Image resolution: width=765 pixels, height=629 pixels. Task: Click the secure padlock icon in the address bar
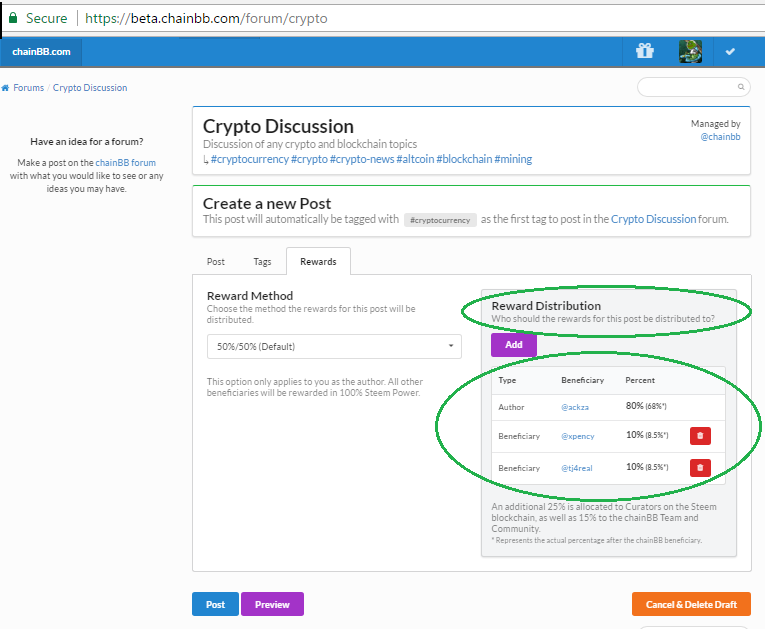click(13, 18)
